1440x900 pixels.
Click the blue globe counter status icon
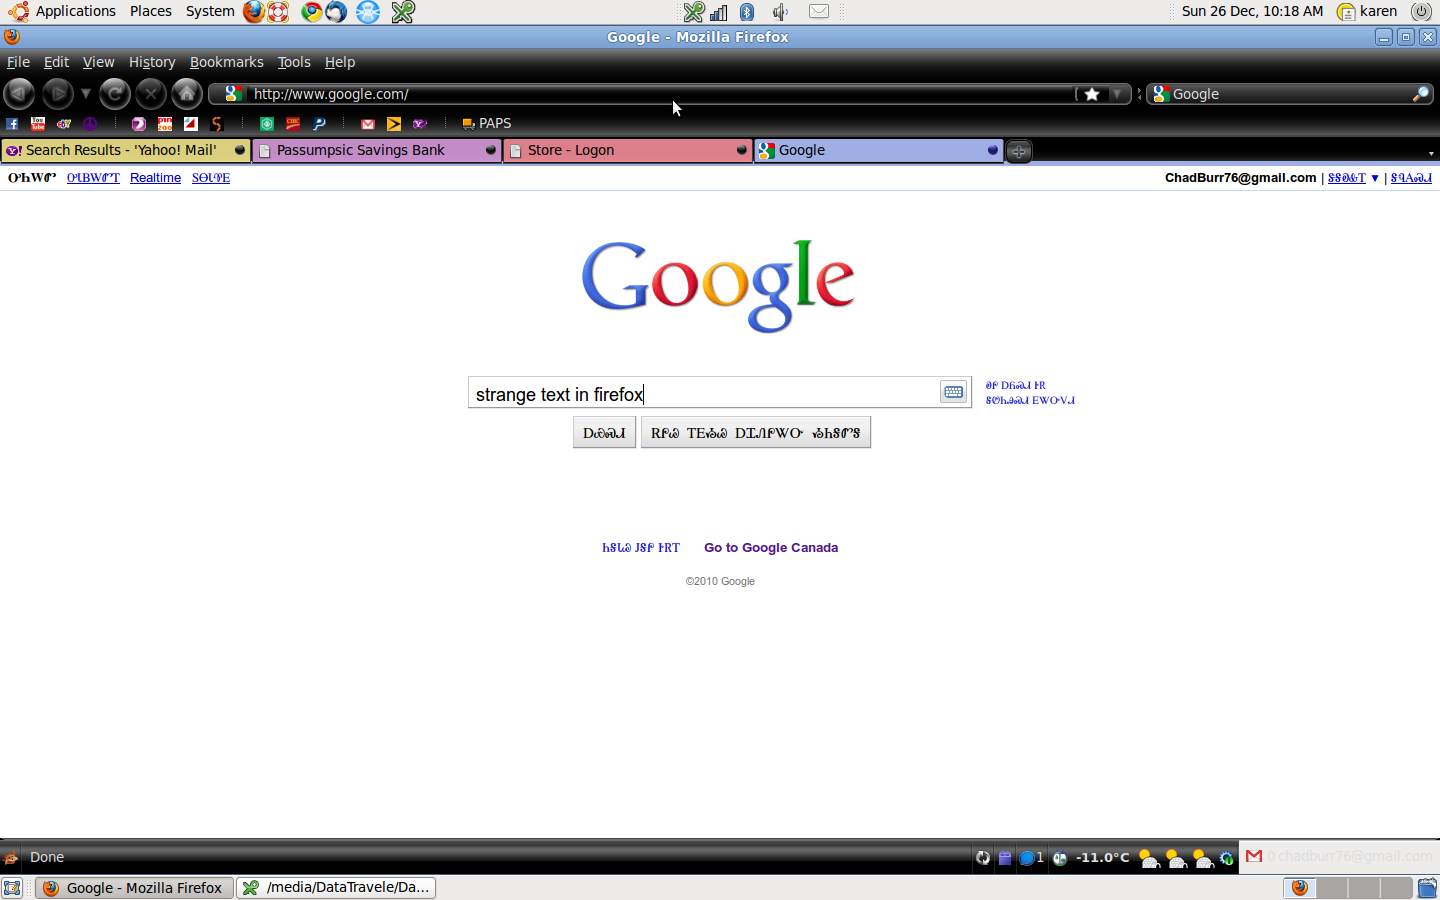pyautogui.click(x=1031, y=858)
